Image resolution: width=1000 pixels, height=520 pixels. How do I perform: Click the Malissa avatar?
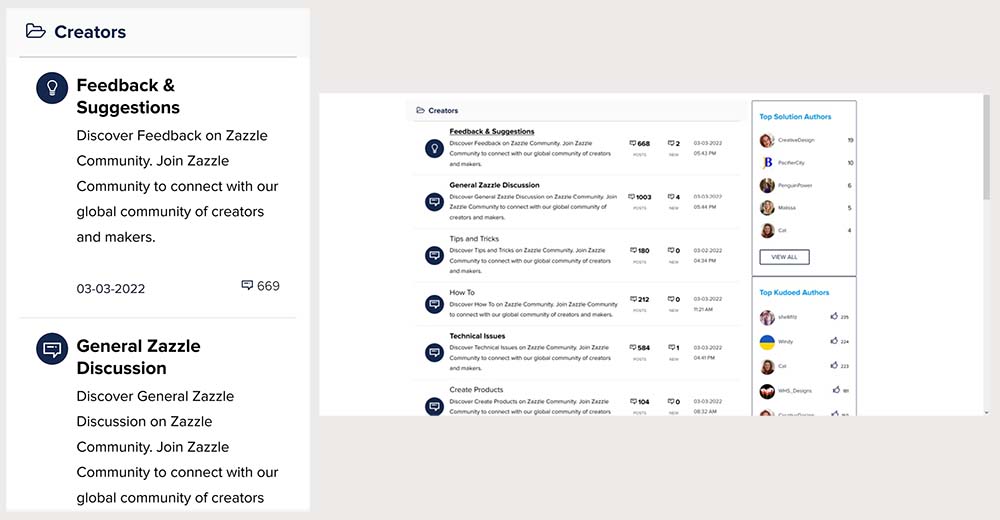pyautogui.click(x=767, y=208)
